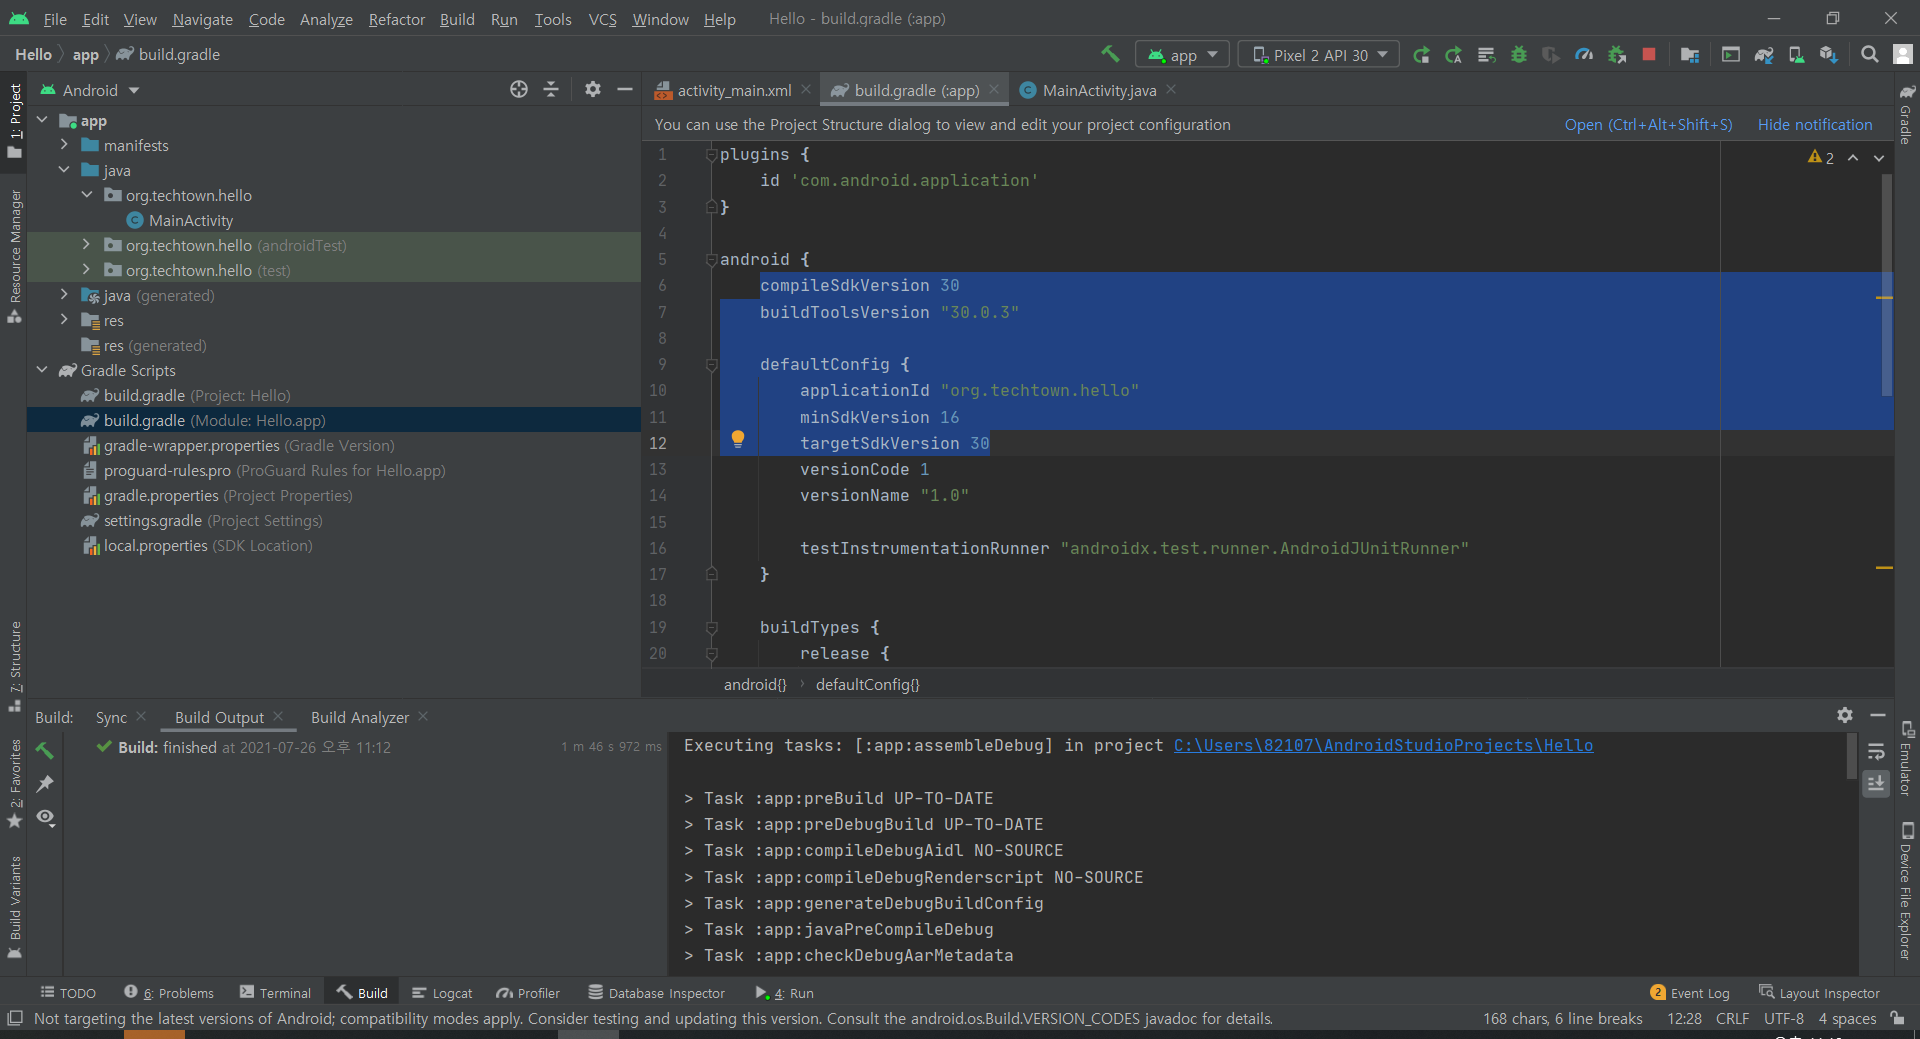Switch to activity_main.xml tab
The height and width of the screenshot is (1039, 1920).
pyautogui.click(x=734, y=90)
